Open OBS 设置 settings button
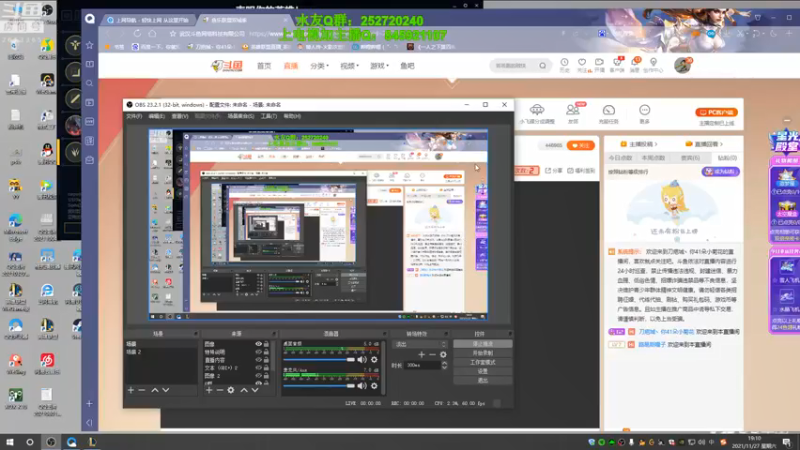 [483, 371]
